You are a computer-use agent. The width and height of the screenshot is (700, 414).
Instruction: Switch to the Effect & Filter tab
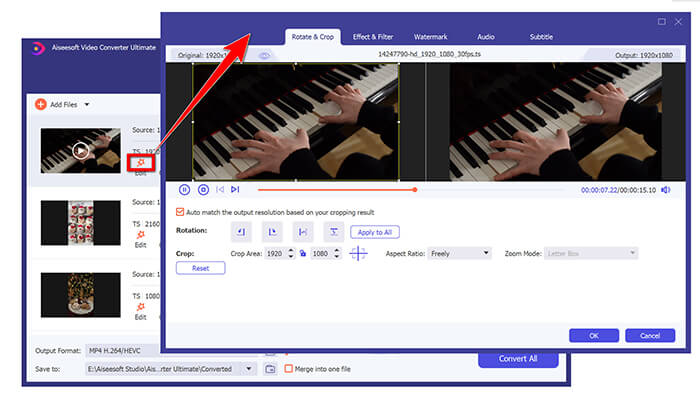[373, 37]
